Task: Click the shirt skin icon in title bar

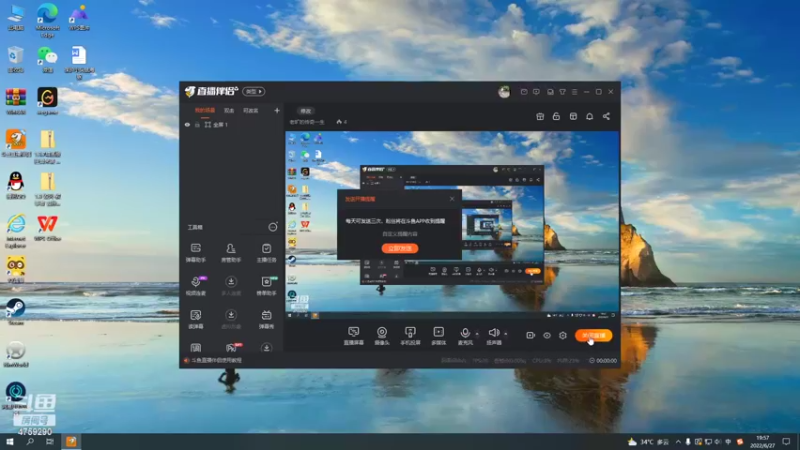Action: coord(562,92)
